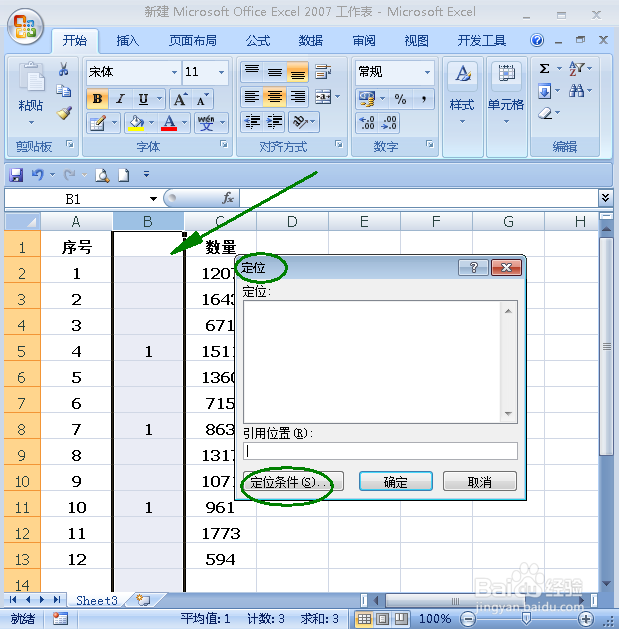Click the 定位条件(S) button
The height and width of the screenshot is (629, 619).
[x=293, y=481]
